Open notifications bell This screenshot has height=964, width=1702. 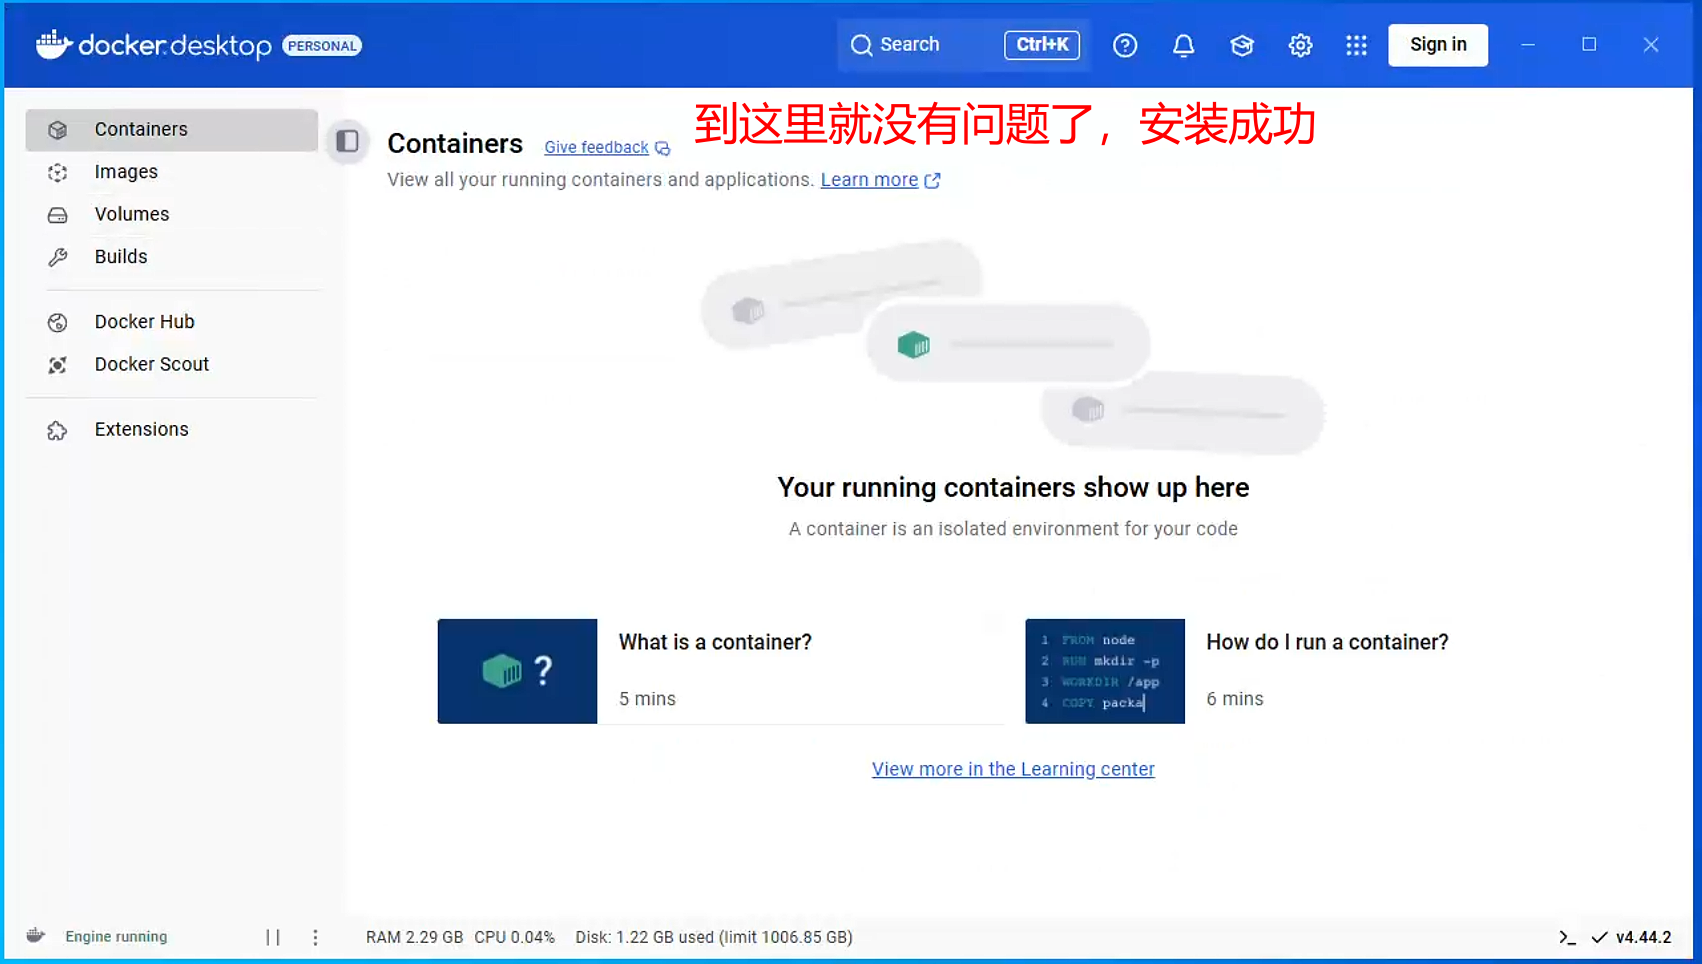[x=1183, y=45]
